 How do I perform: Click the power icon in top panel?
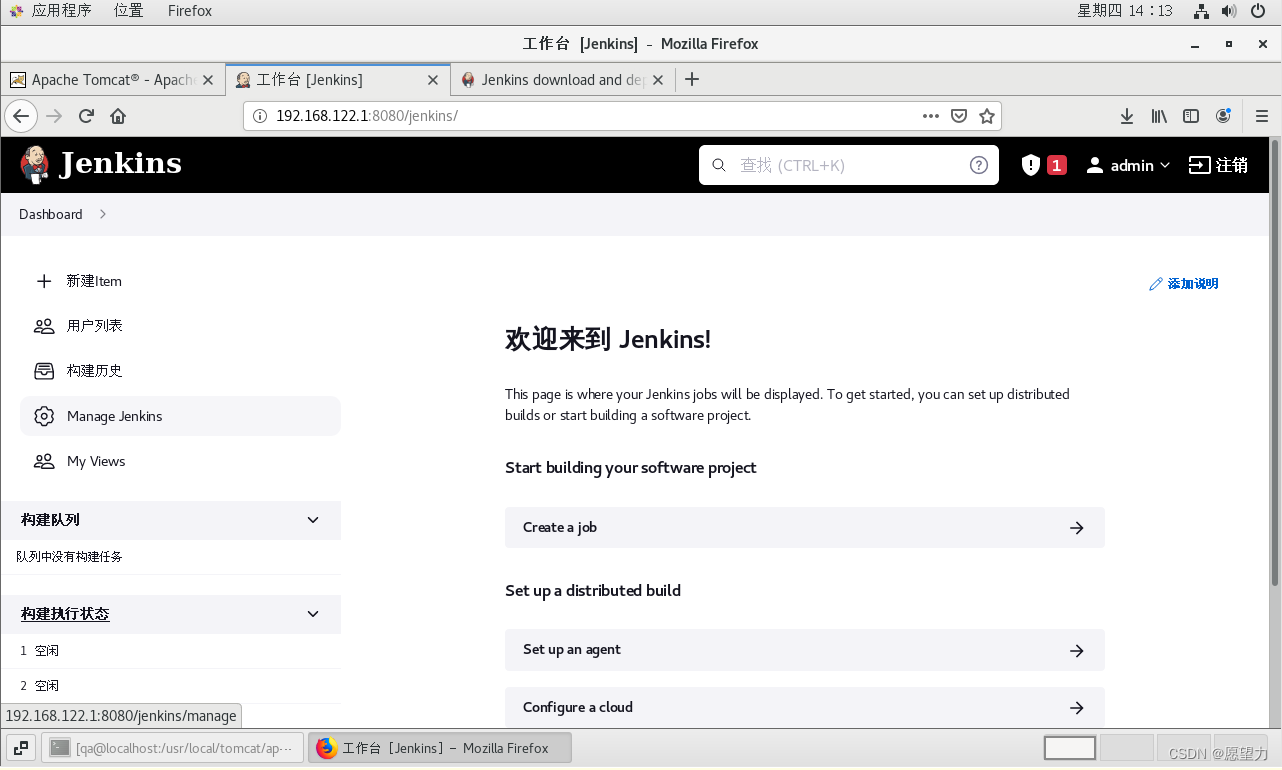pos(1258,11)
